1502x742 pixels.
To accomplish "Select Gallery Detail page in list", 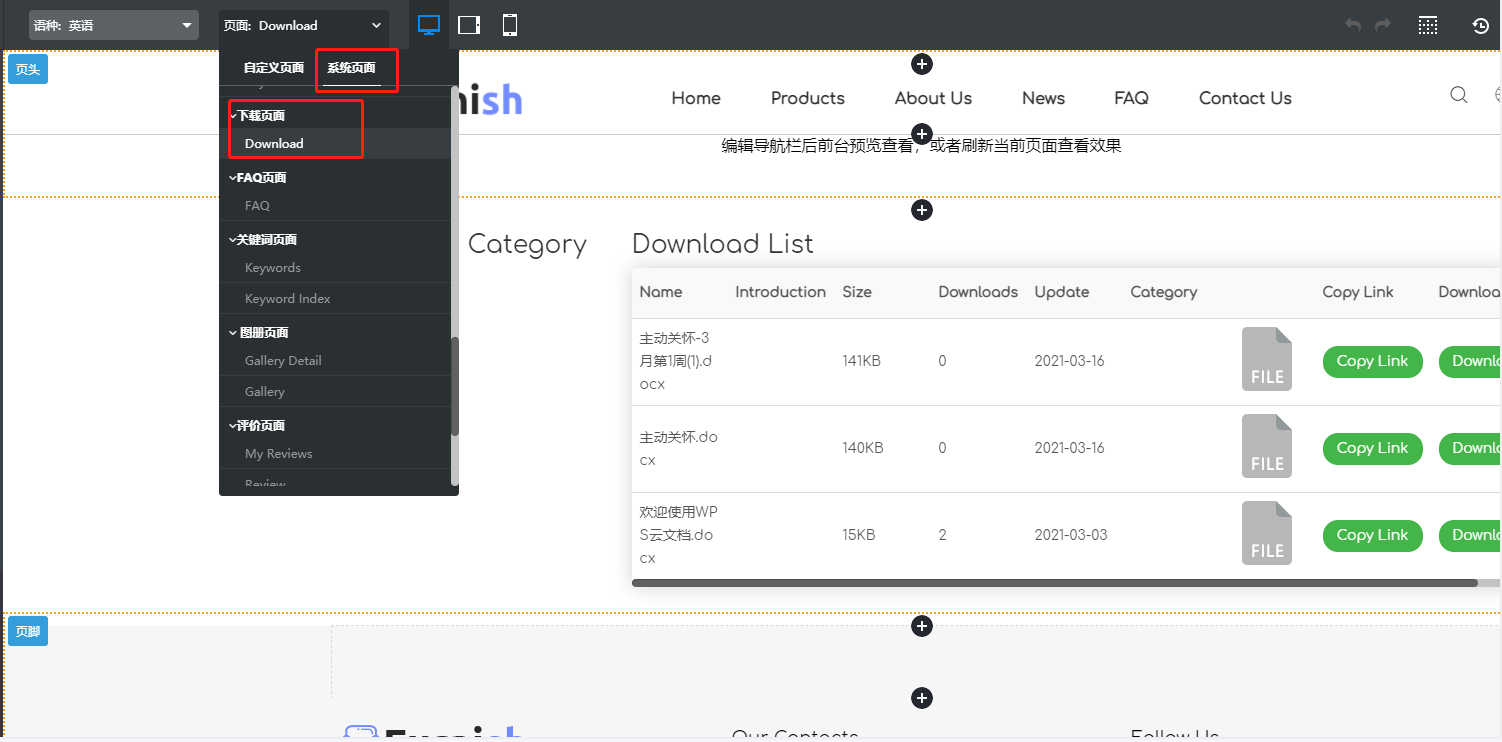I will point(283,361).
